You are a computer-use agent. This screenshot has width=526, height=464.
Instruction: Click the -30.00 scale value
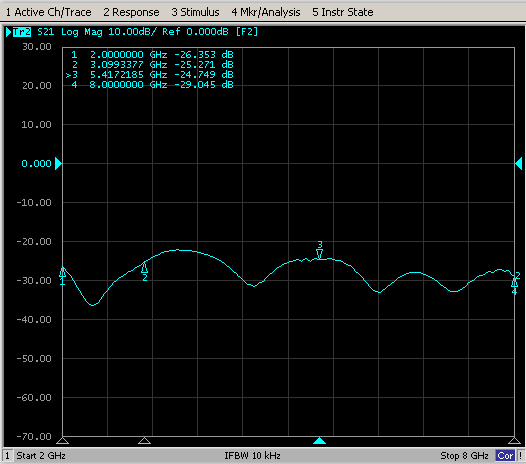tap(34, 280)
